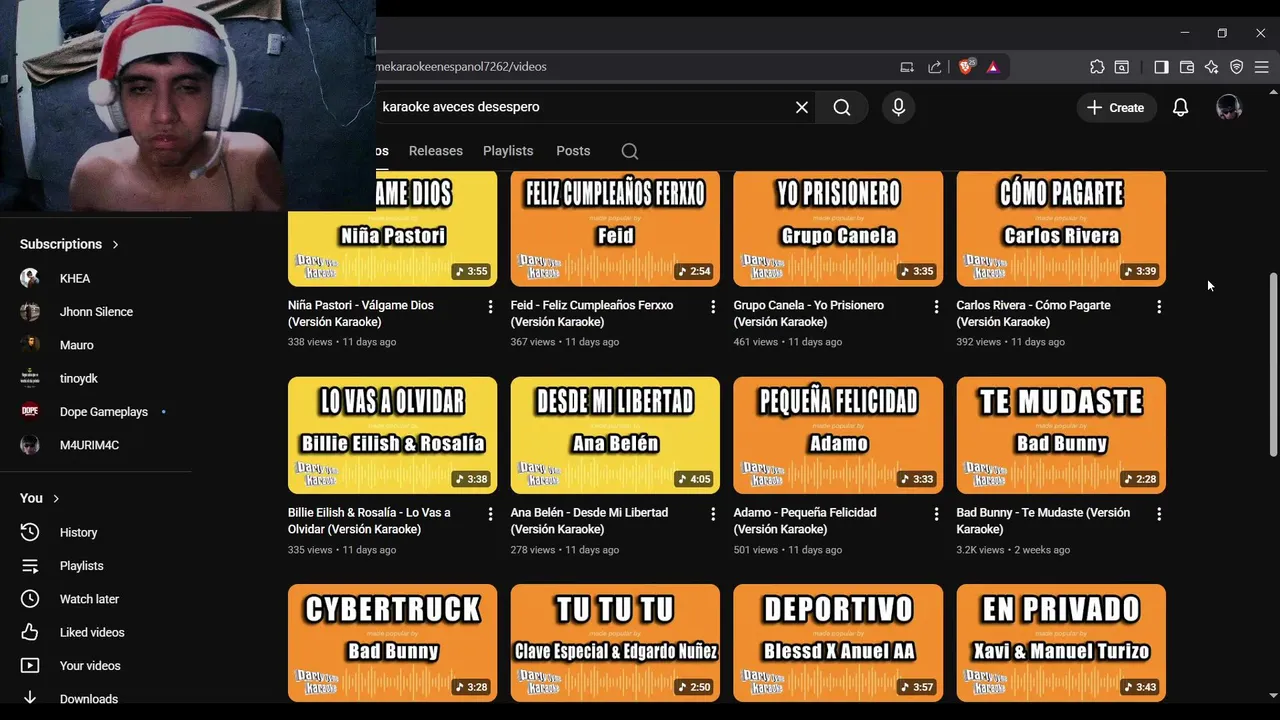Viewport: 1280px width, 720px height.
Task: Open options for Feid Feliz Cumpleaños video
Action: [x=713, y=307]
